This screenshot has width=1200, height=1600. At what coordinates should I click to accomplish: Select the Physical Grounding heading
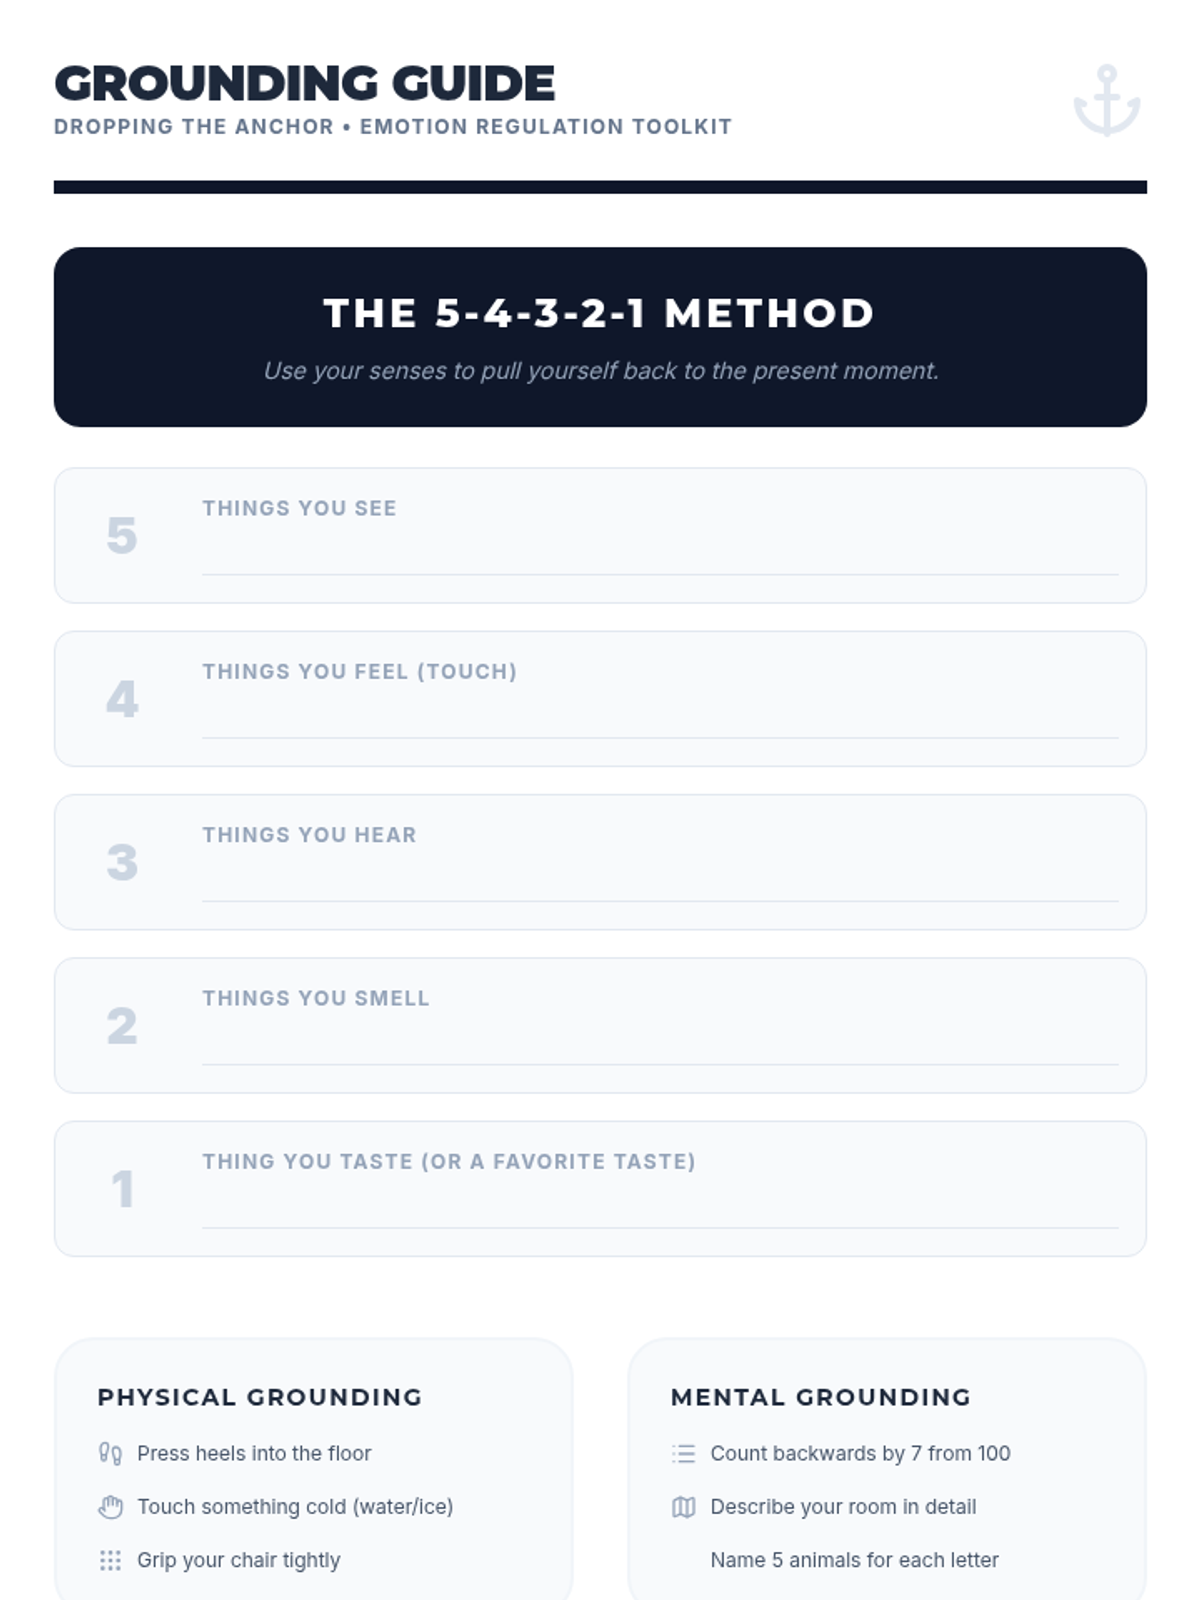coord(260,1397)
